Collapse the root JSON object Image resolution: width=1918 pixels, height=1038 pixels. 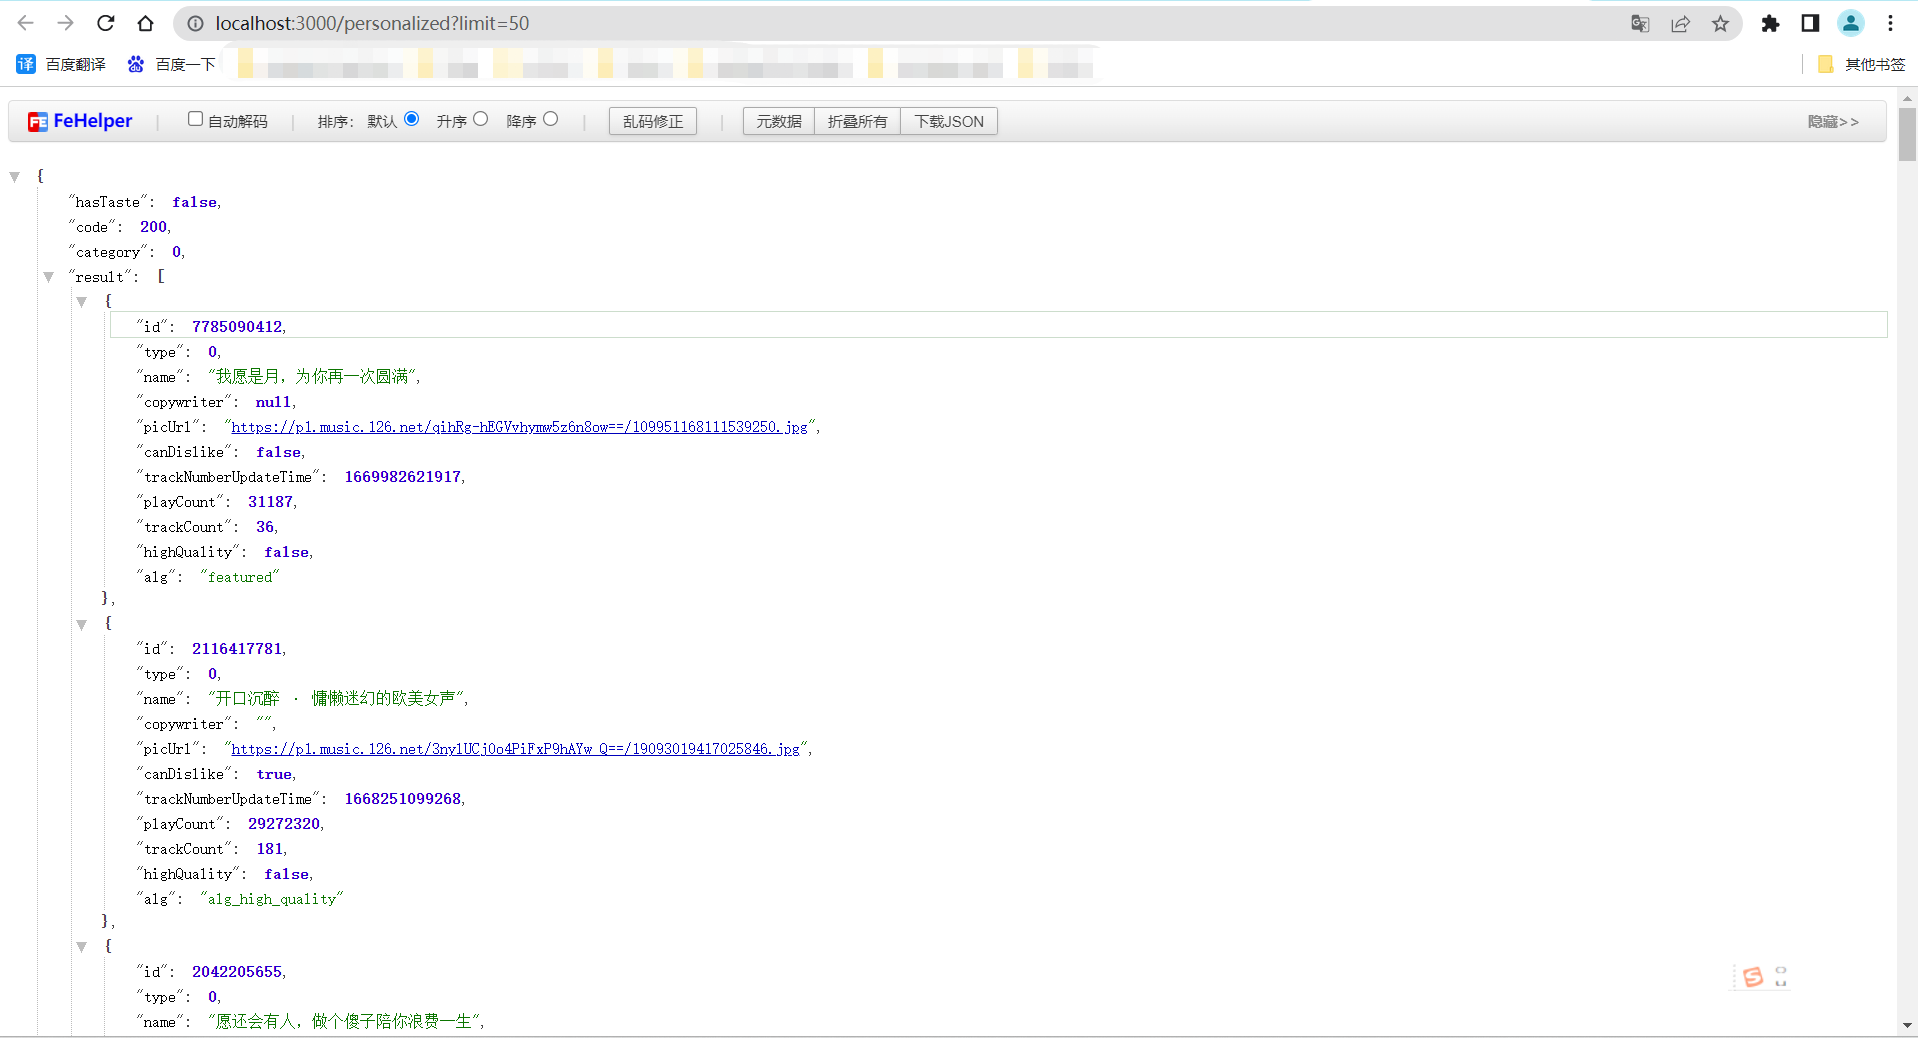[x=15, y=177]
